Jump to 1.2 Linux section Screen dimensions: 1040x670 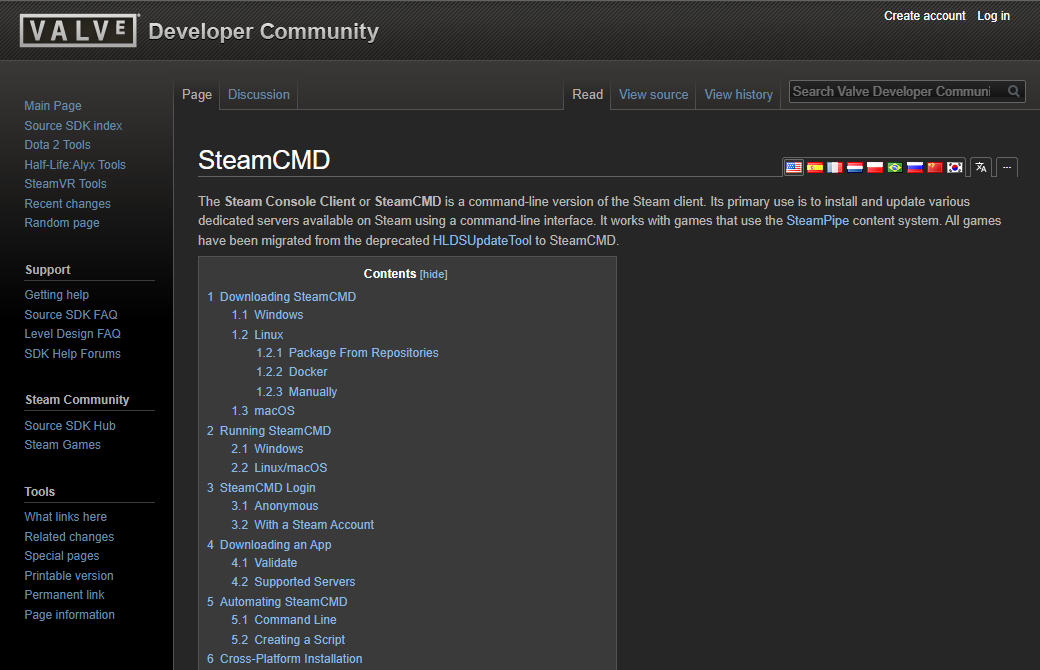click(257, 335)
